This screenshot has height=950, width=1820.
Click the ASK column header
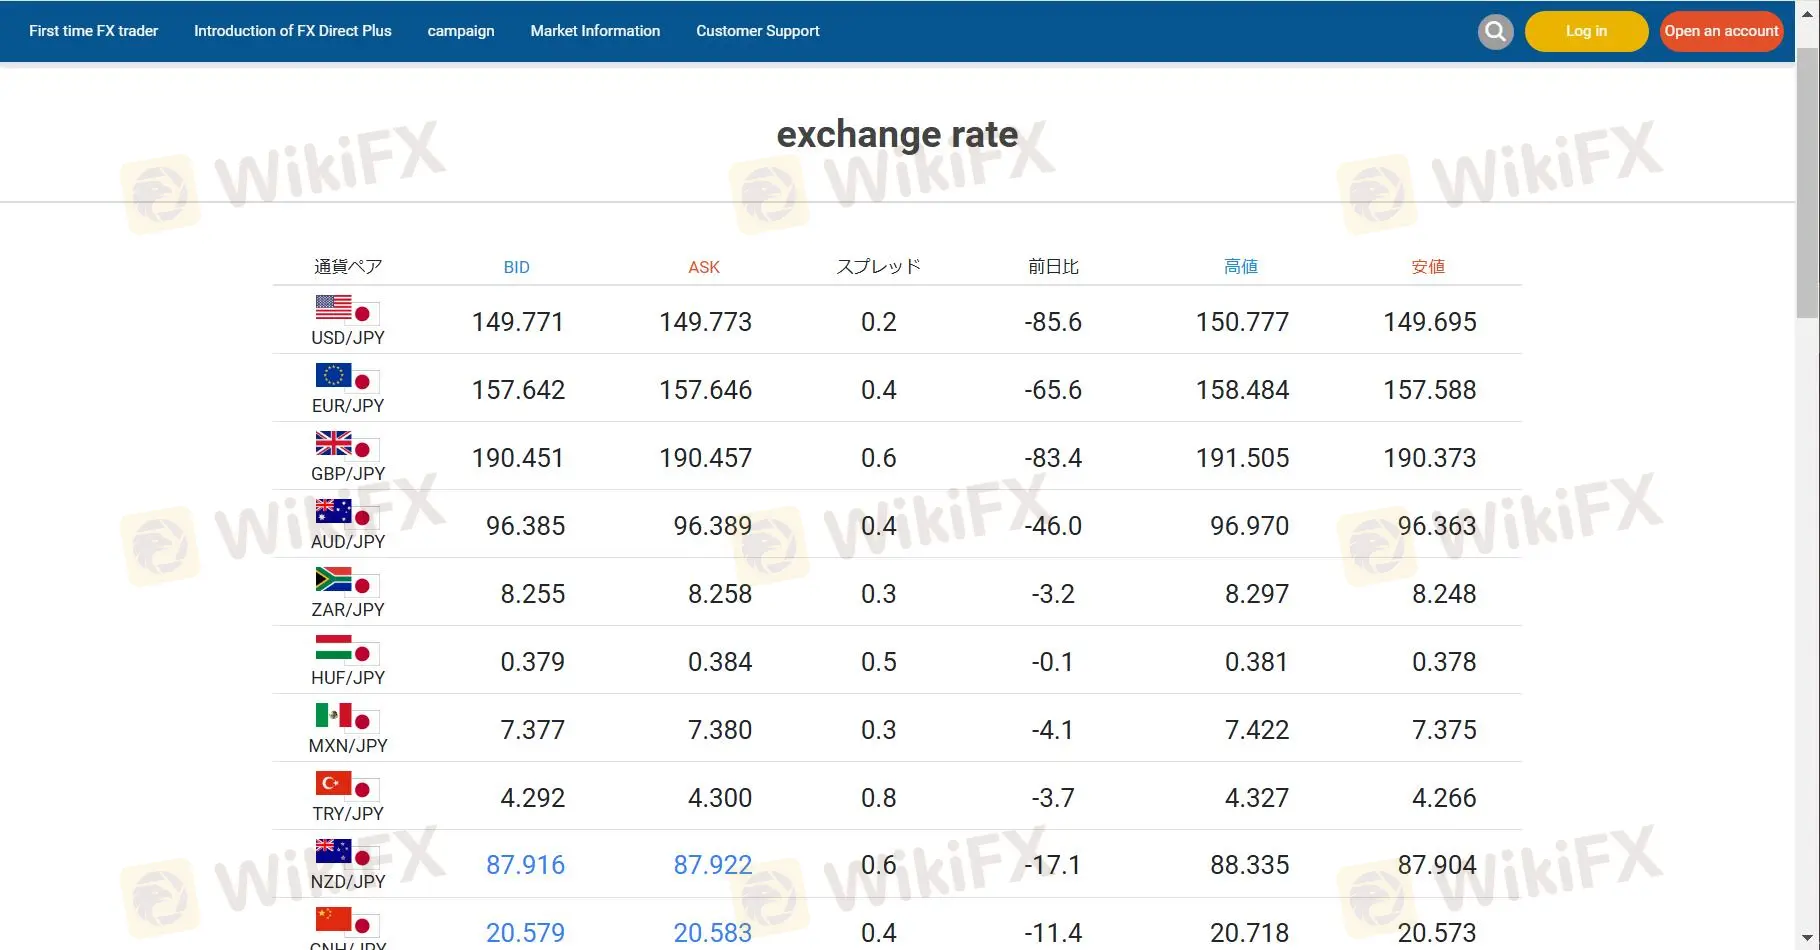pos(704,267)
